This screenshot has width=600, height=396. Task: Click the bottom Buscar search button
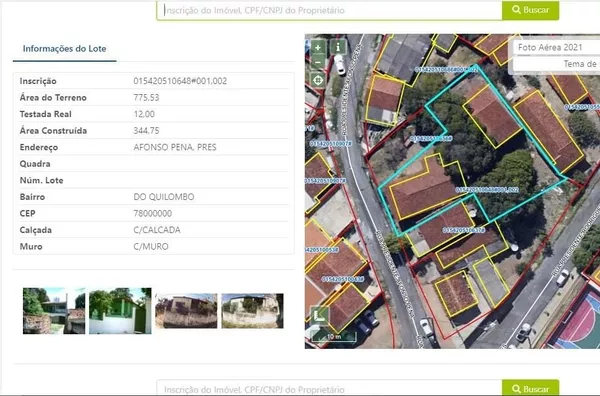(530, 388)
